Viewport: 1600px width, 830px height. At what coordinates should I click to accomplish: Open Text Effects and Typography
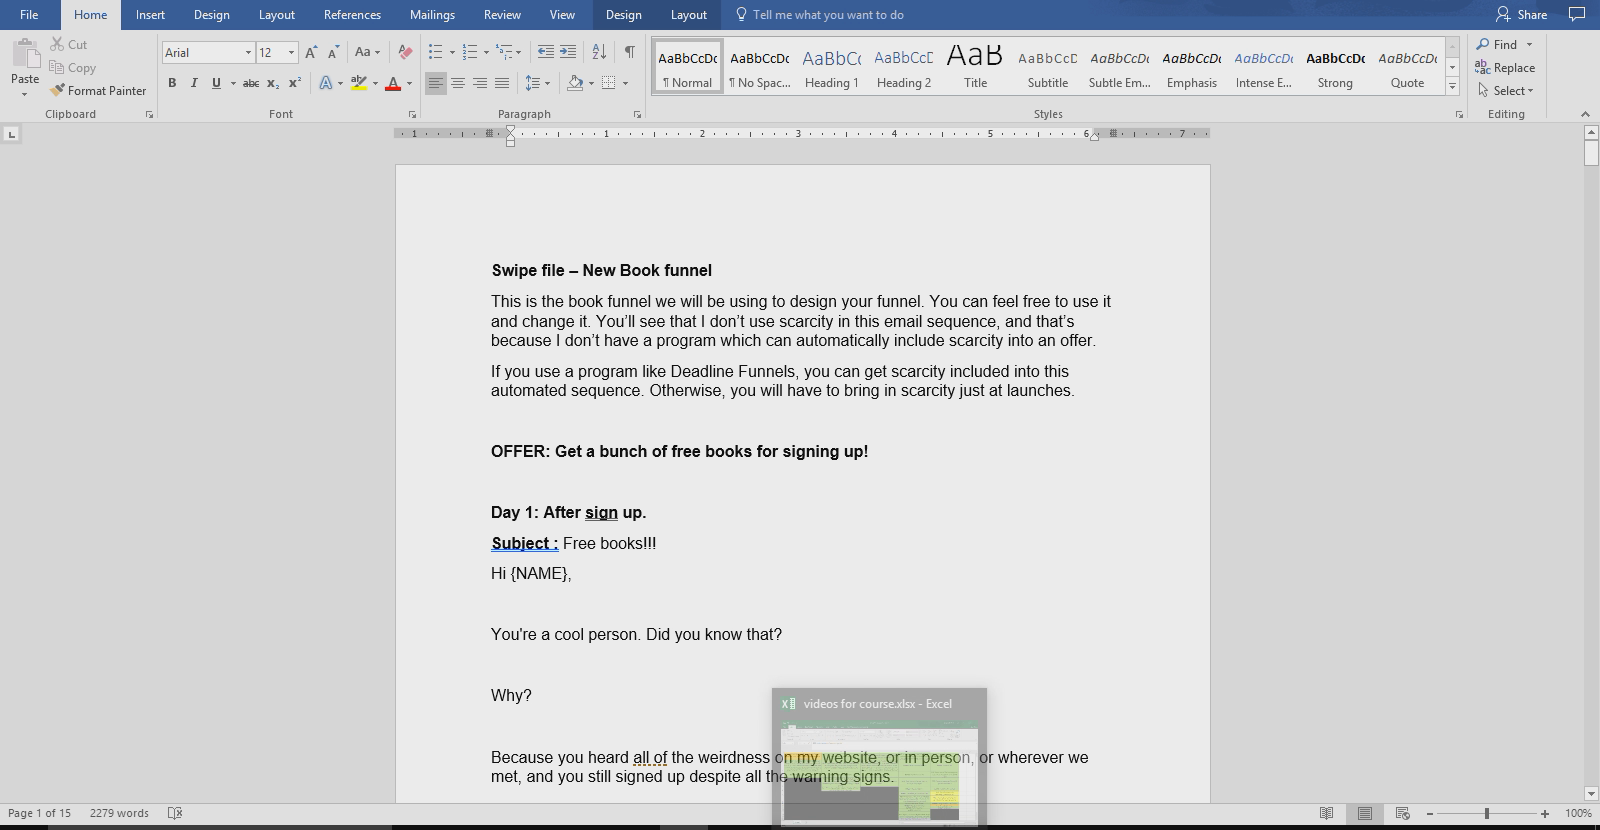[326, 83]
